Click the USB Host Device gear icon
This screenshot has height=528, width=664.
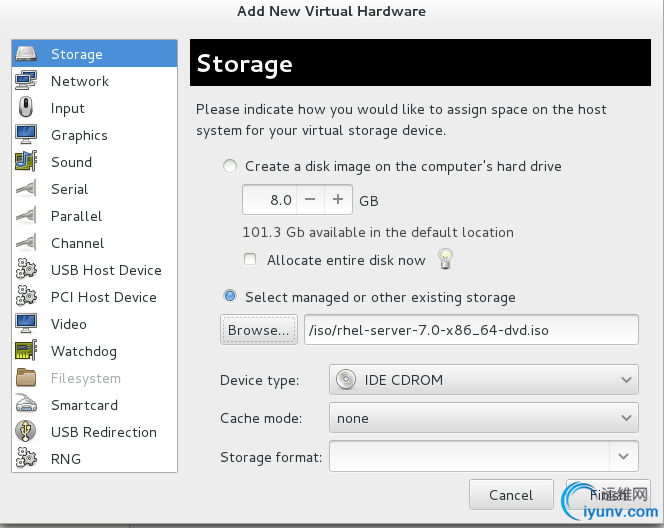click(26, 270)
